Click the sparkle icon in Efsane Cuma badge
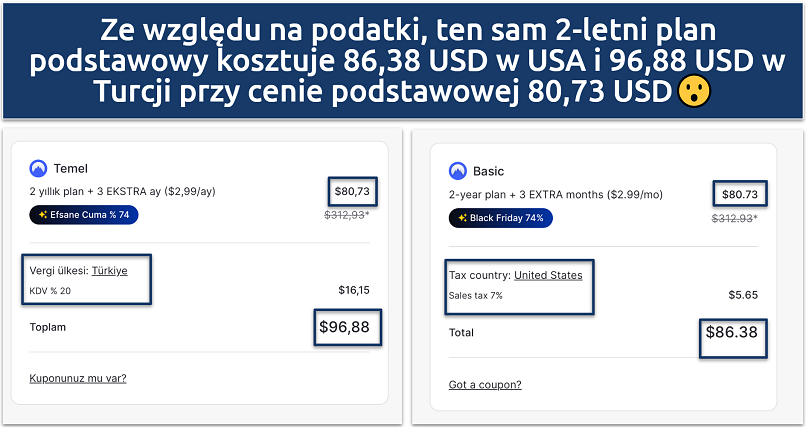 pyautogui.click(x=42, y=214)
